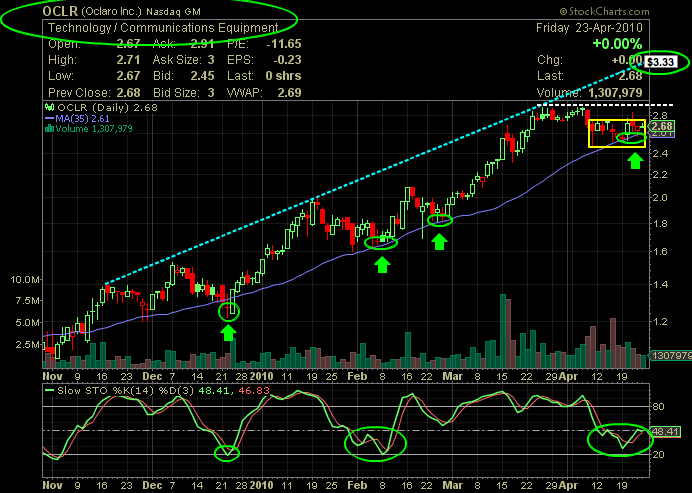Select the purple MA(35) line swatch
Viewport: 692px width, 493px height.
pyautogui.click(x=49, y=118)
